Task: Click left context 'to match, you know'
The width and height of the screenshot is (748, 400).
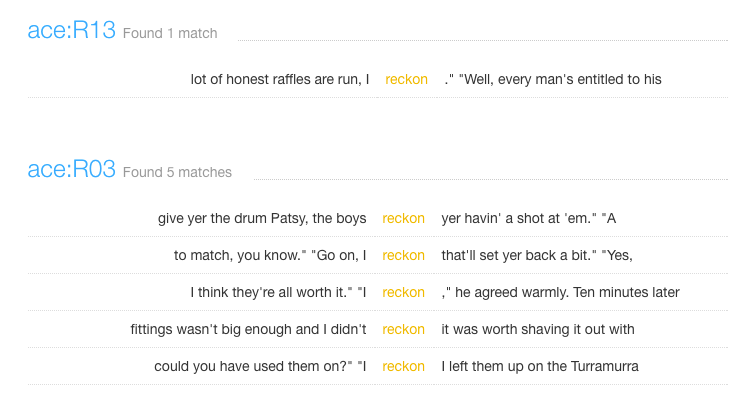Action: click(x=237, y=256)
